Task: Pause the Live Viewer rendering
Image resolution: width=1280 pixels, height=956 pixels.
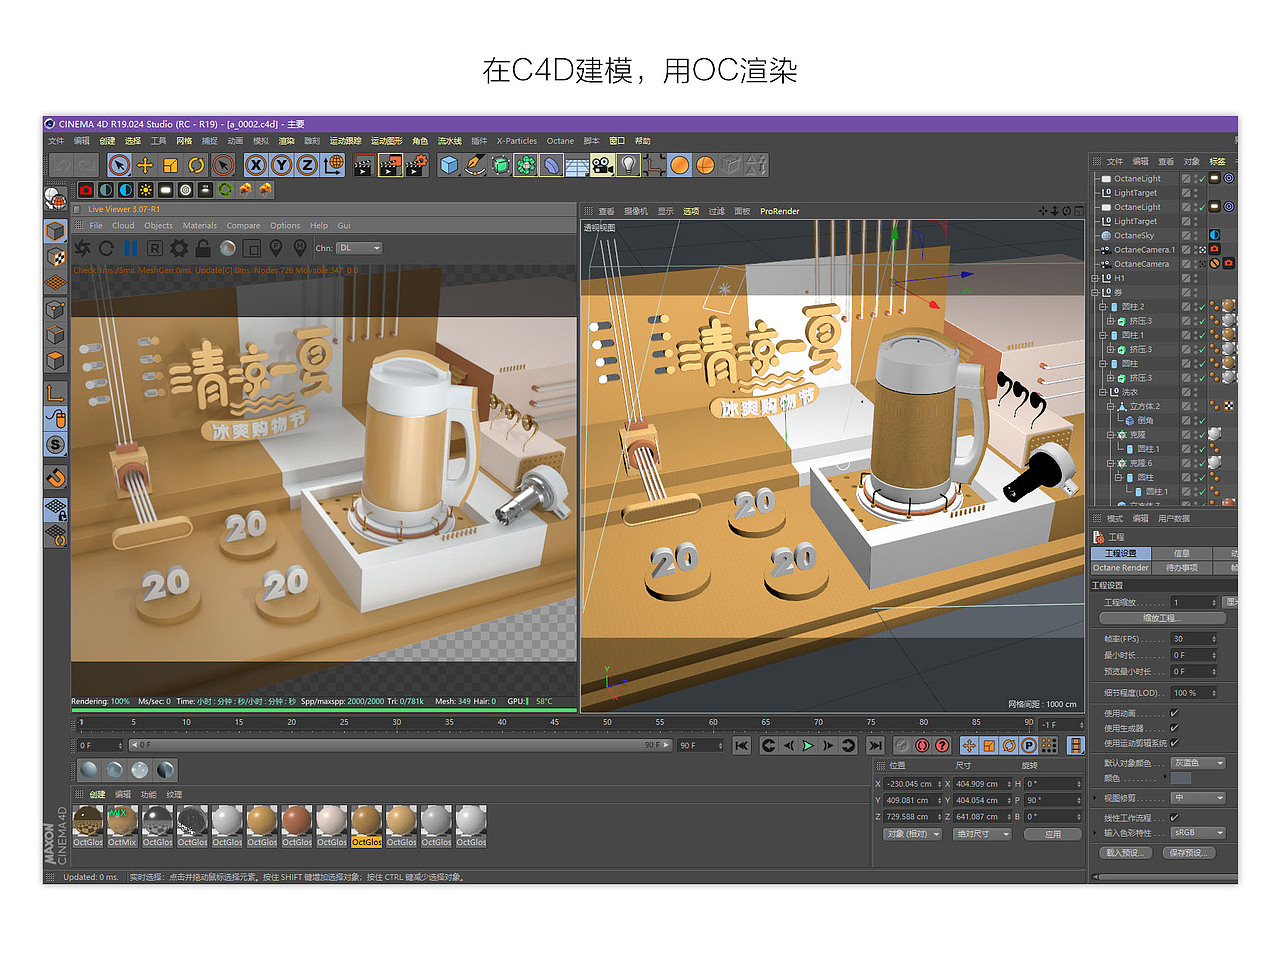Action: coord(131,247)
